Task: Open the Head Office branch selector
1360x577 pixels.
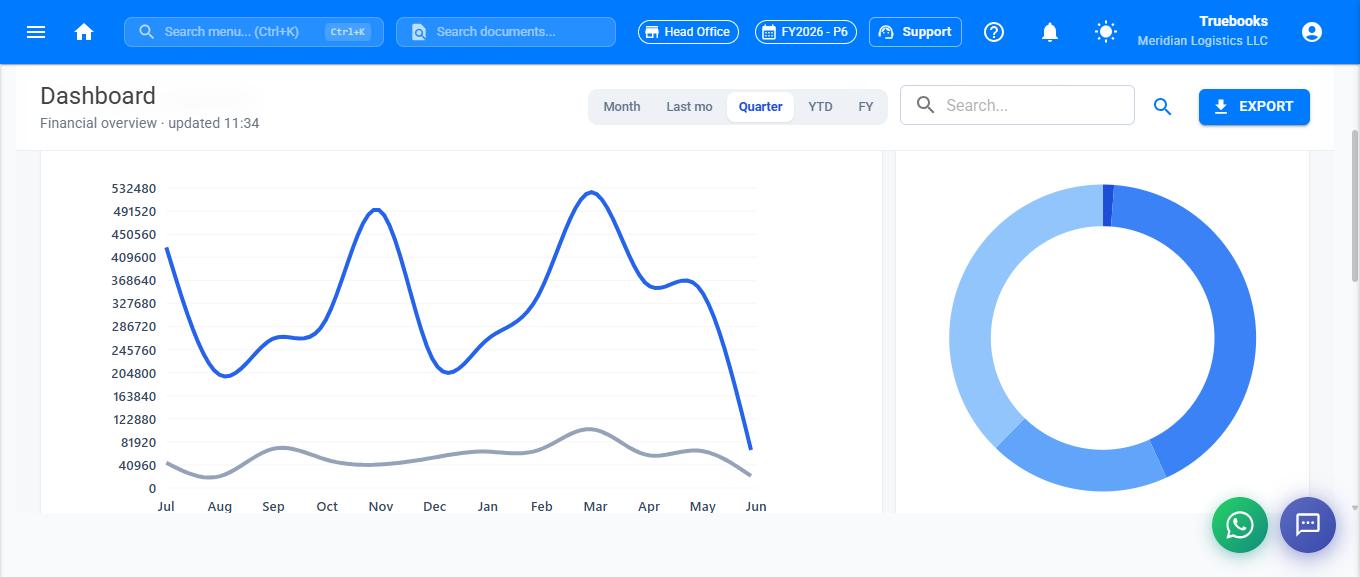Action: 688,32
